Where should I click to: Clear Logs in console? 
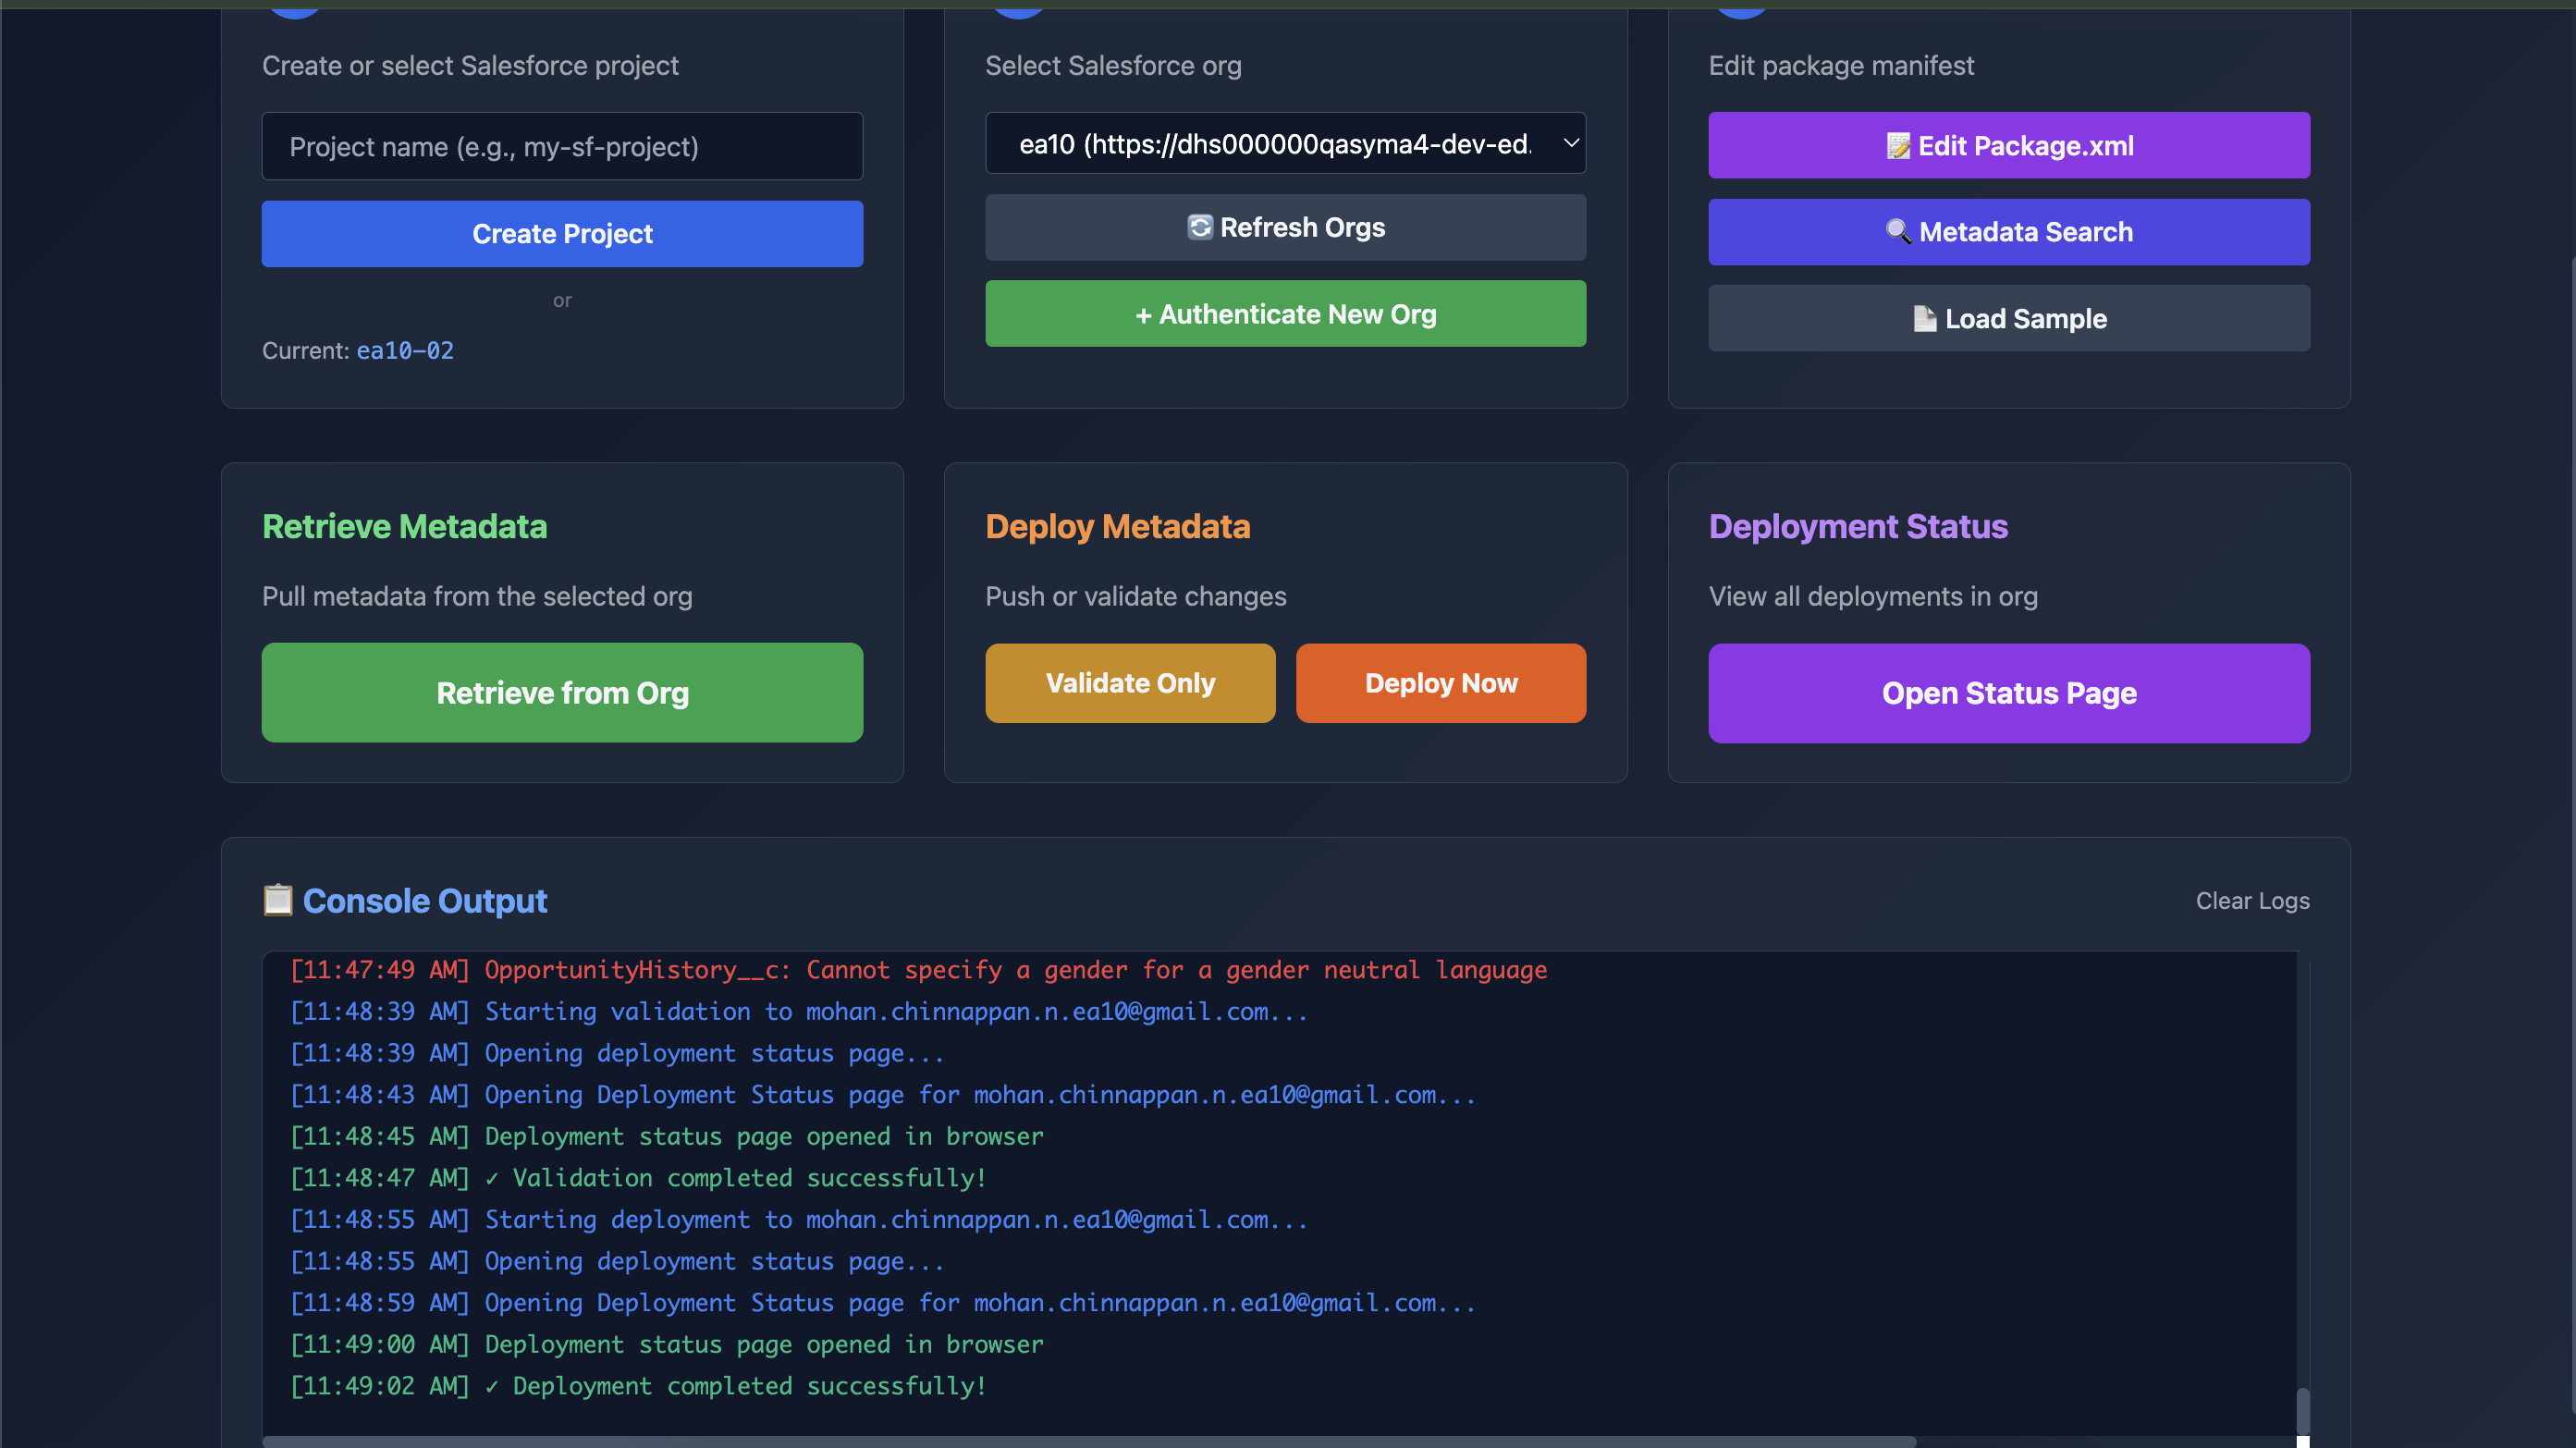click(2252, 901)
